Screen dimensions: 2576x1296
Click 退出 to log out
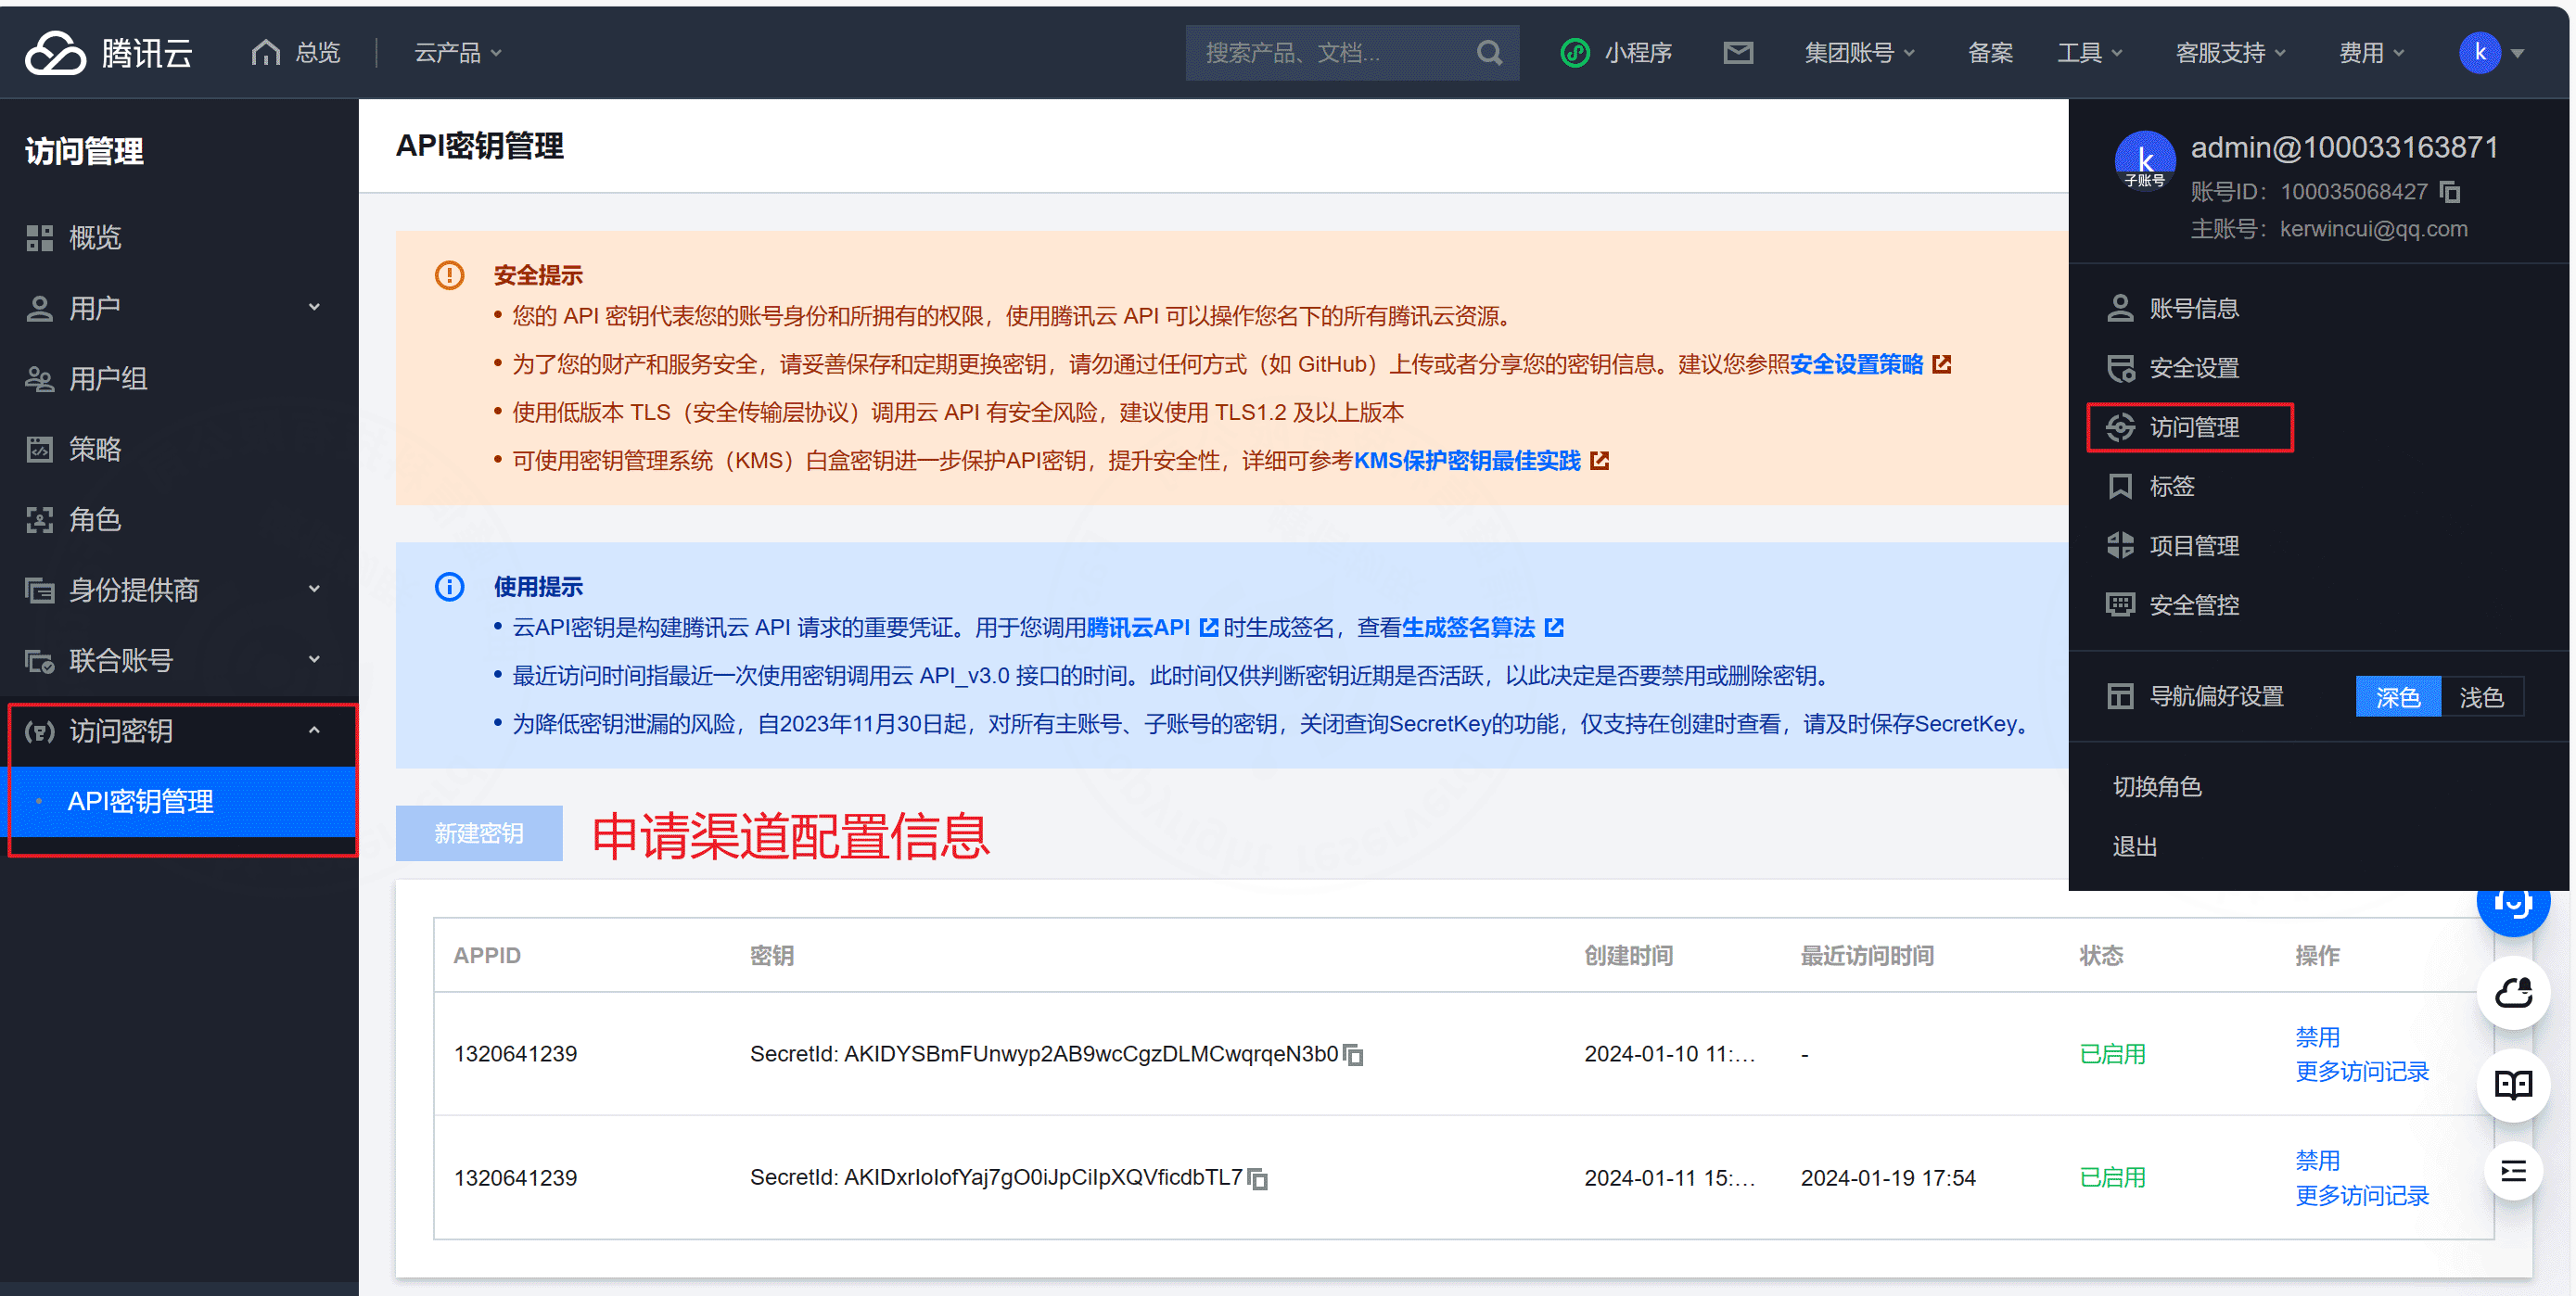[2134, 847]
